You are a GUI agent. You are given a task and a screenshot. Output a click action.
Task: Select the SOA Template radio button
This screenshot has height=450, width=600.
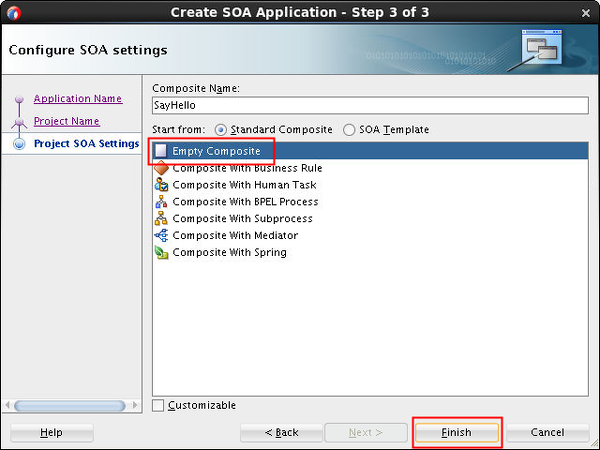point(349,130)
